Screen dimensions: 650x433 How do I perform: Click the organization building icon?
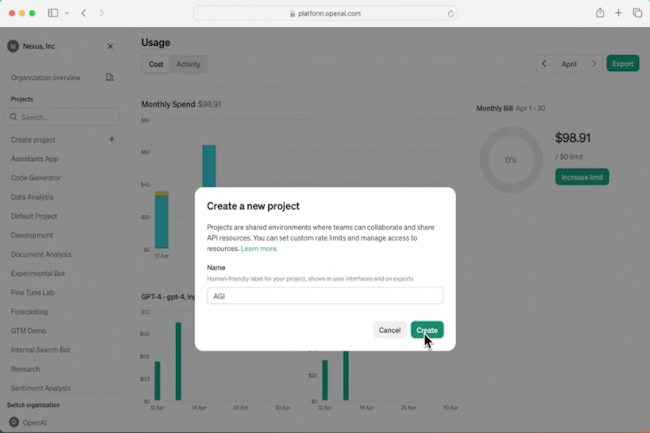tap(110, 77)
